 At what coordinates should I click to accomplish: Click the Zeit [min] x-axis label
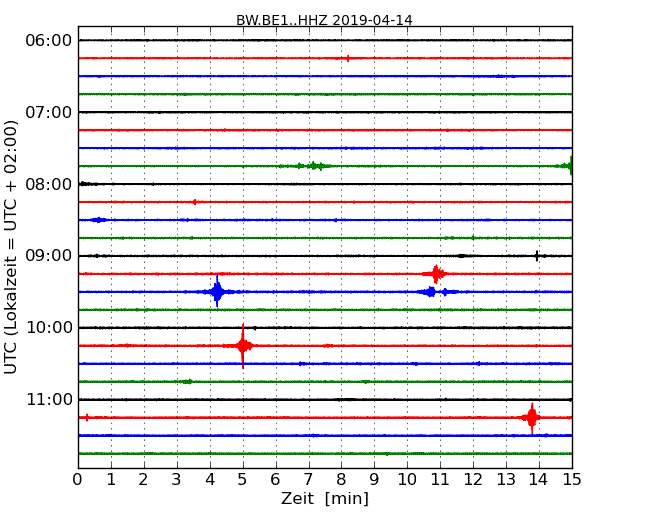click(325, 498)
